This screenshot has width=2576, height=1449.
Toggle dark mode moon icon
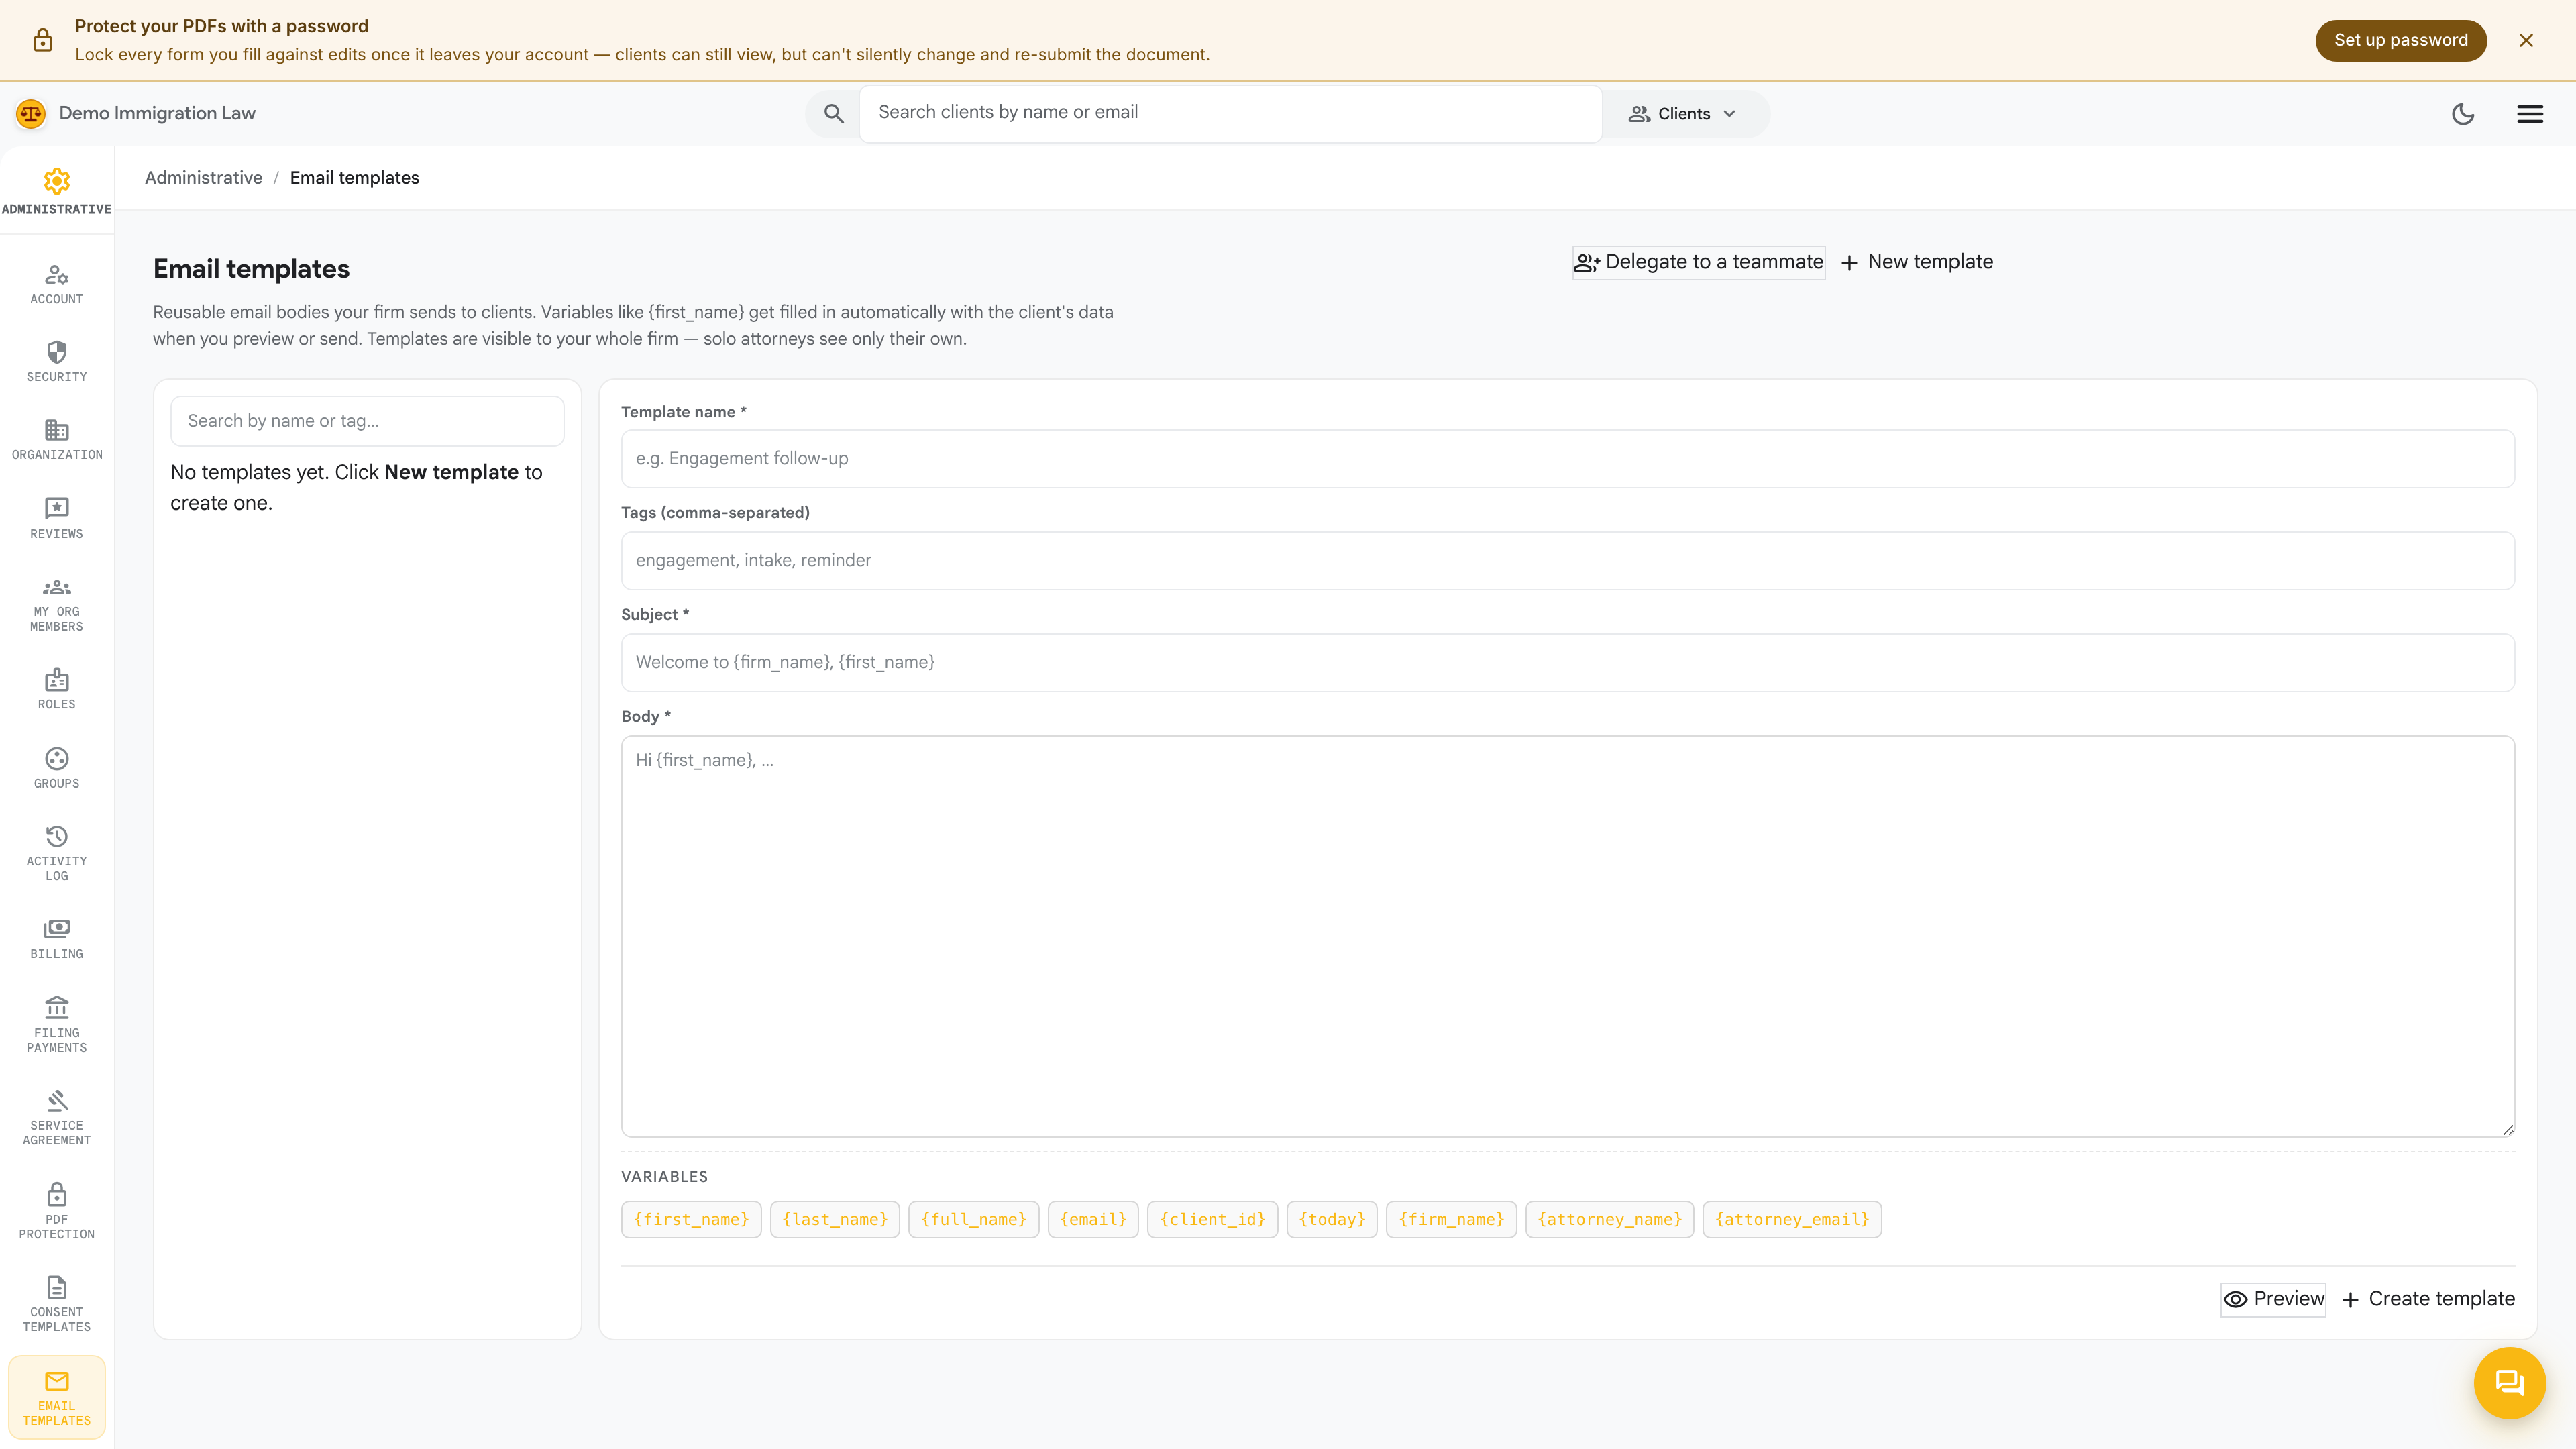click(x=2463, y=114)
